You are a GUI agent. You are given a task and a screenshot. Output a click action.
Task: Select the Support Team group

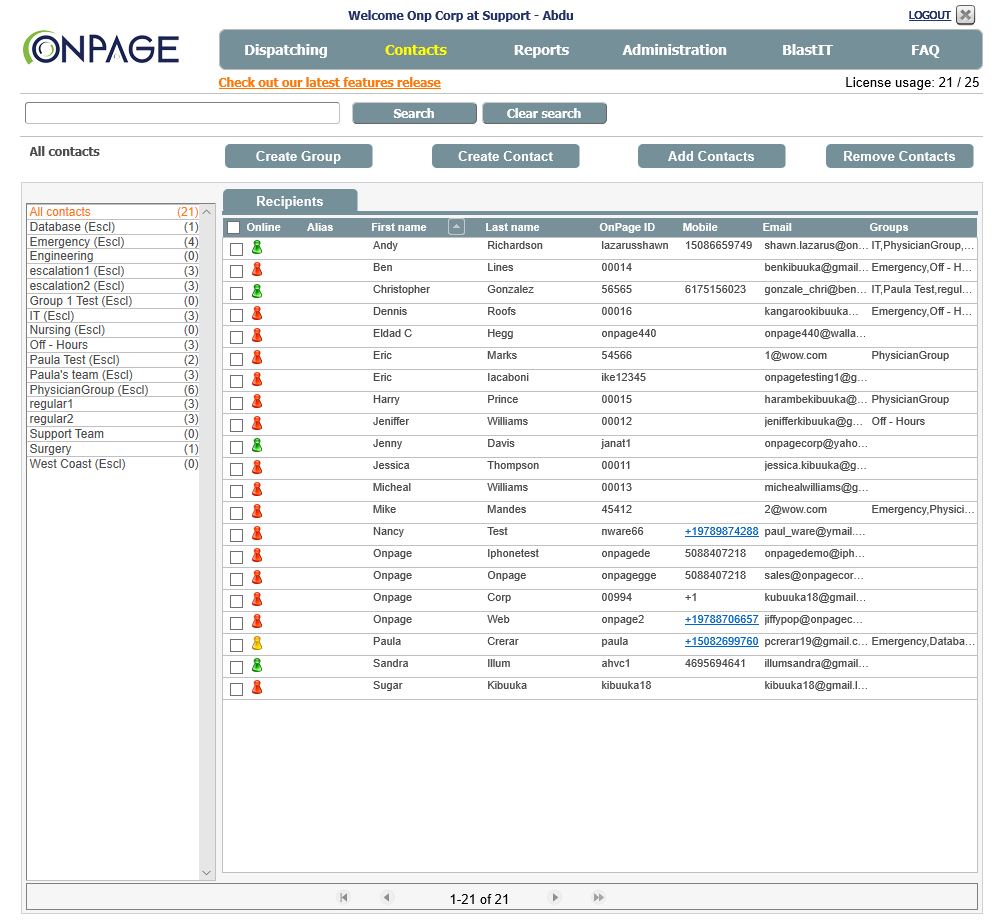[x=113, y=434]
